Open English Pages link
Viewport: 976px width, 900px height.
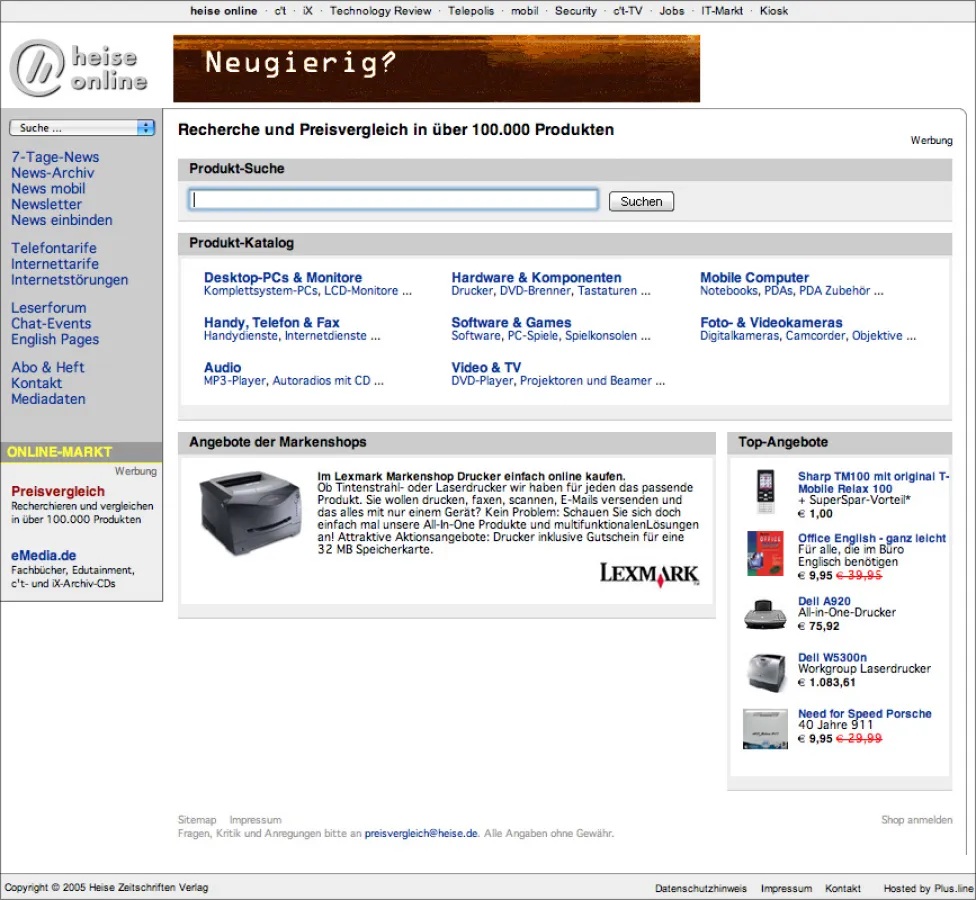tap(55, 339)
